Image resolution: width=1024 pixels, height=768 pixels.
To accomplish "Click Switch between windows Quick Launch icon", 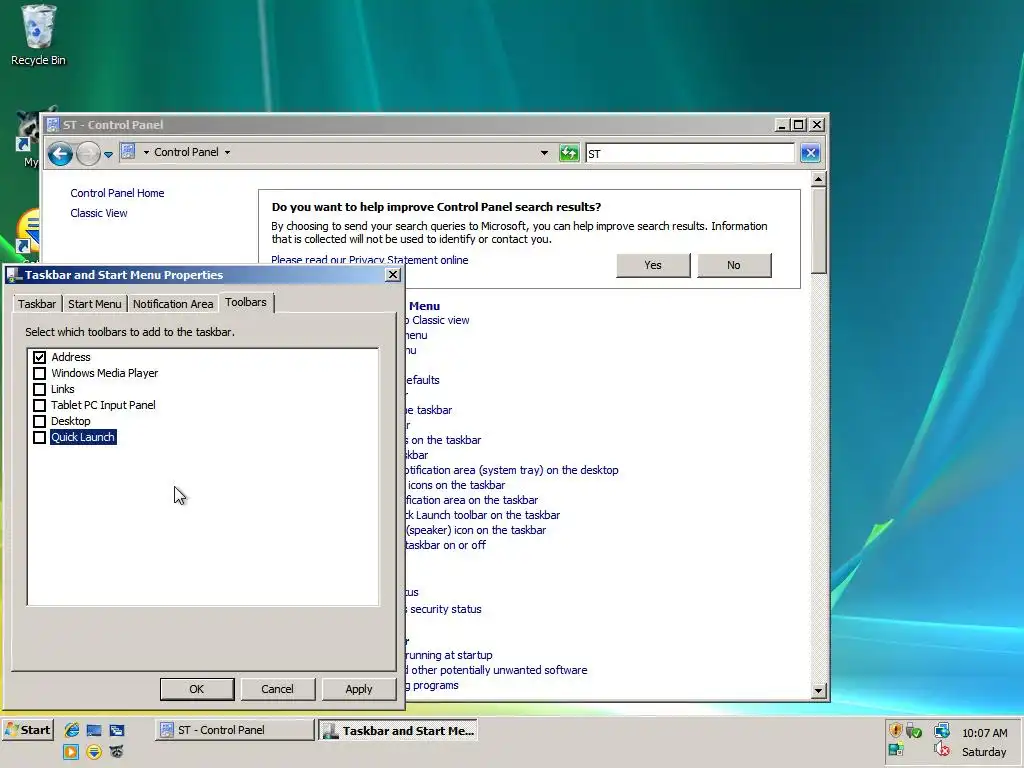I will tap(117, 730).
